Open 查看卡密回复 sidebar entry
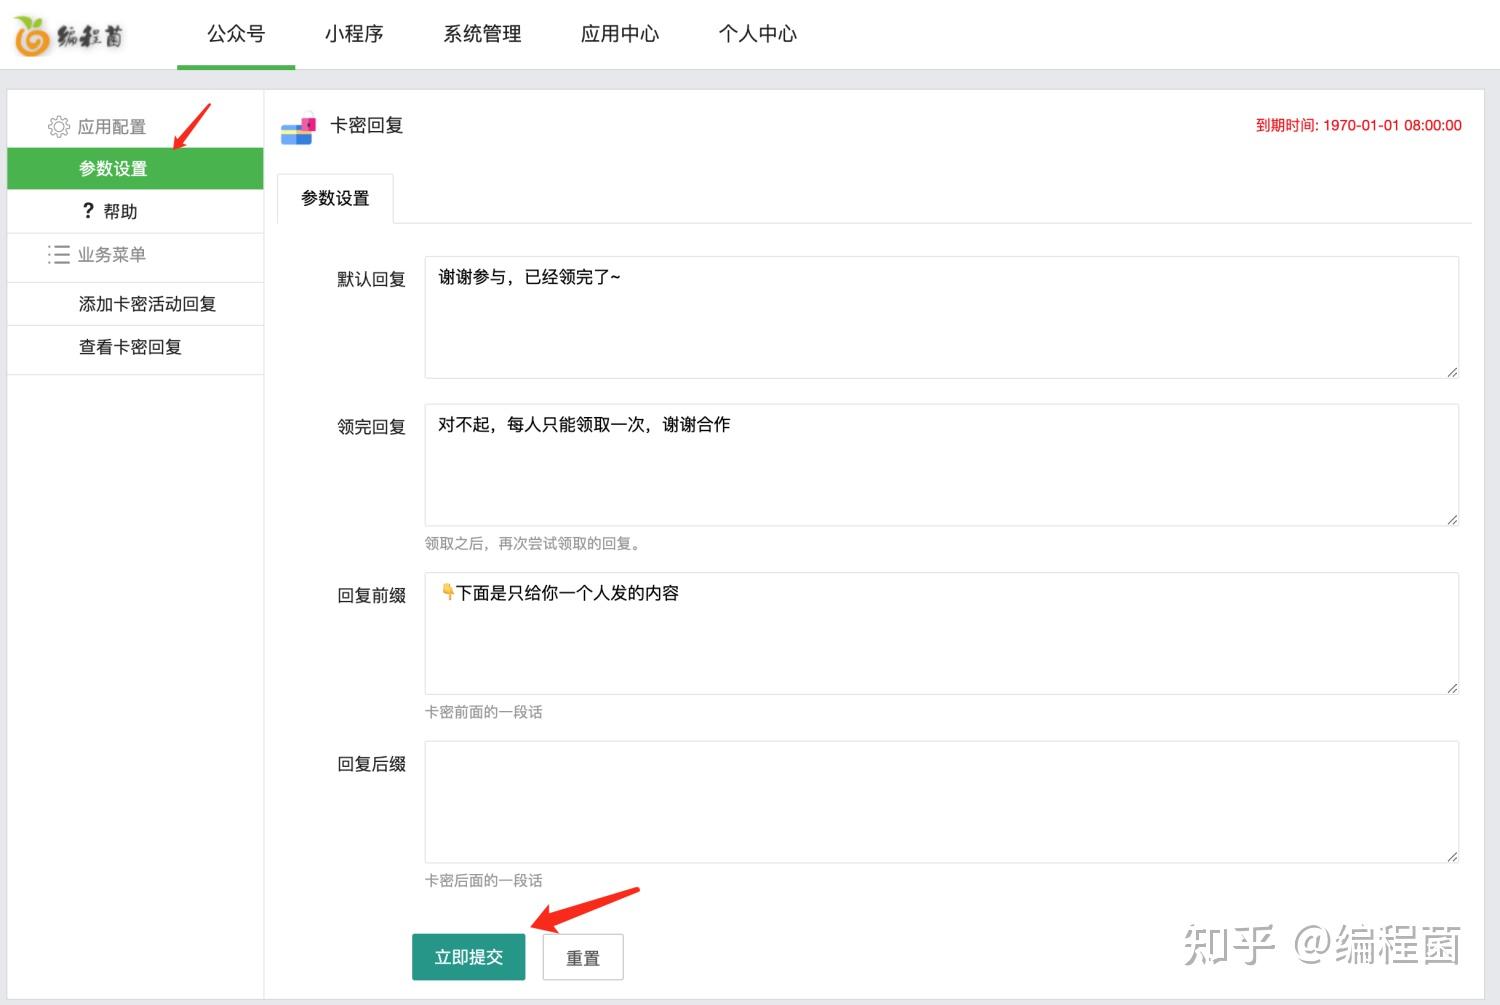This screenshot has height=1005, width=1500. coord(130,347)
